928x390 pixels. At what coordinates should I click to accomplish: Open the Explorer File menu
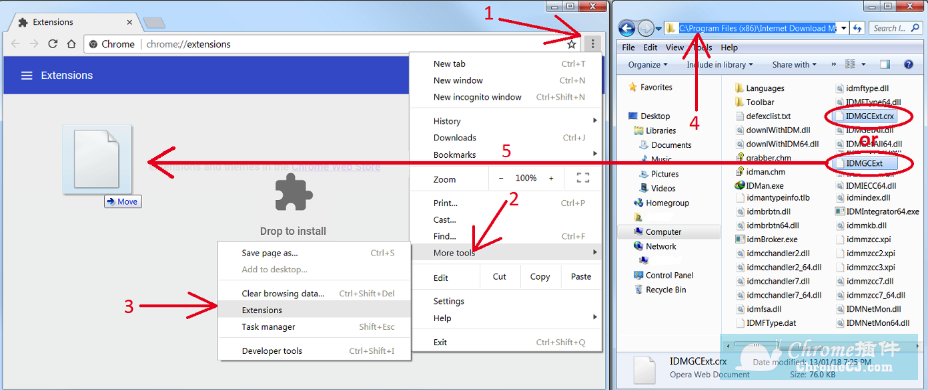click(629, 47)
